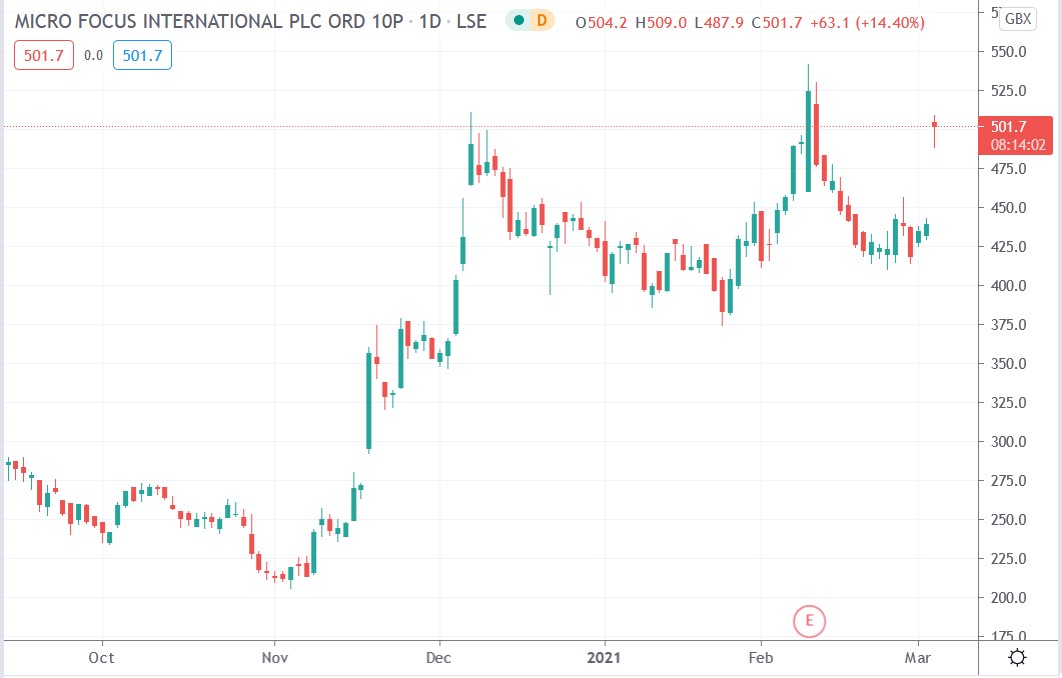
Task: Click the "2021" label on the time axis
Action: pos(604,658)
